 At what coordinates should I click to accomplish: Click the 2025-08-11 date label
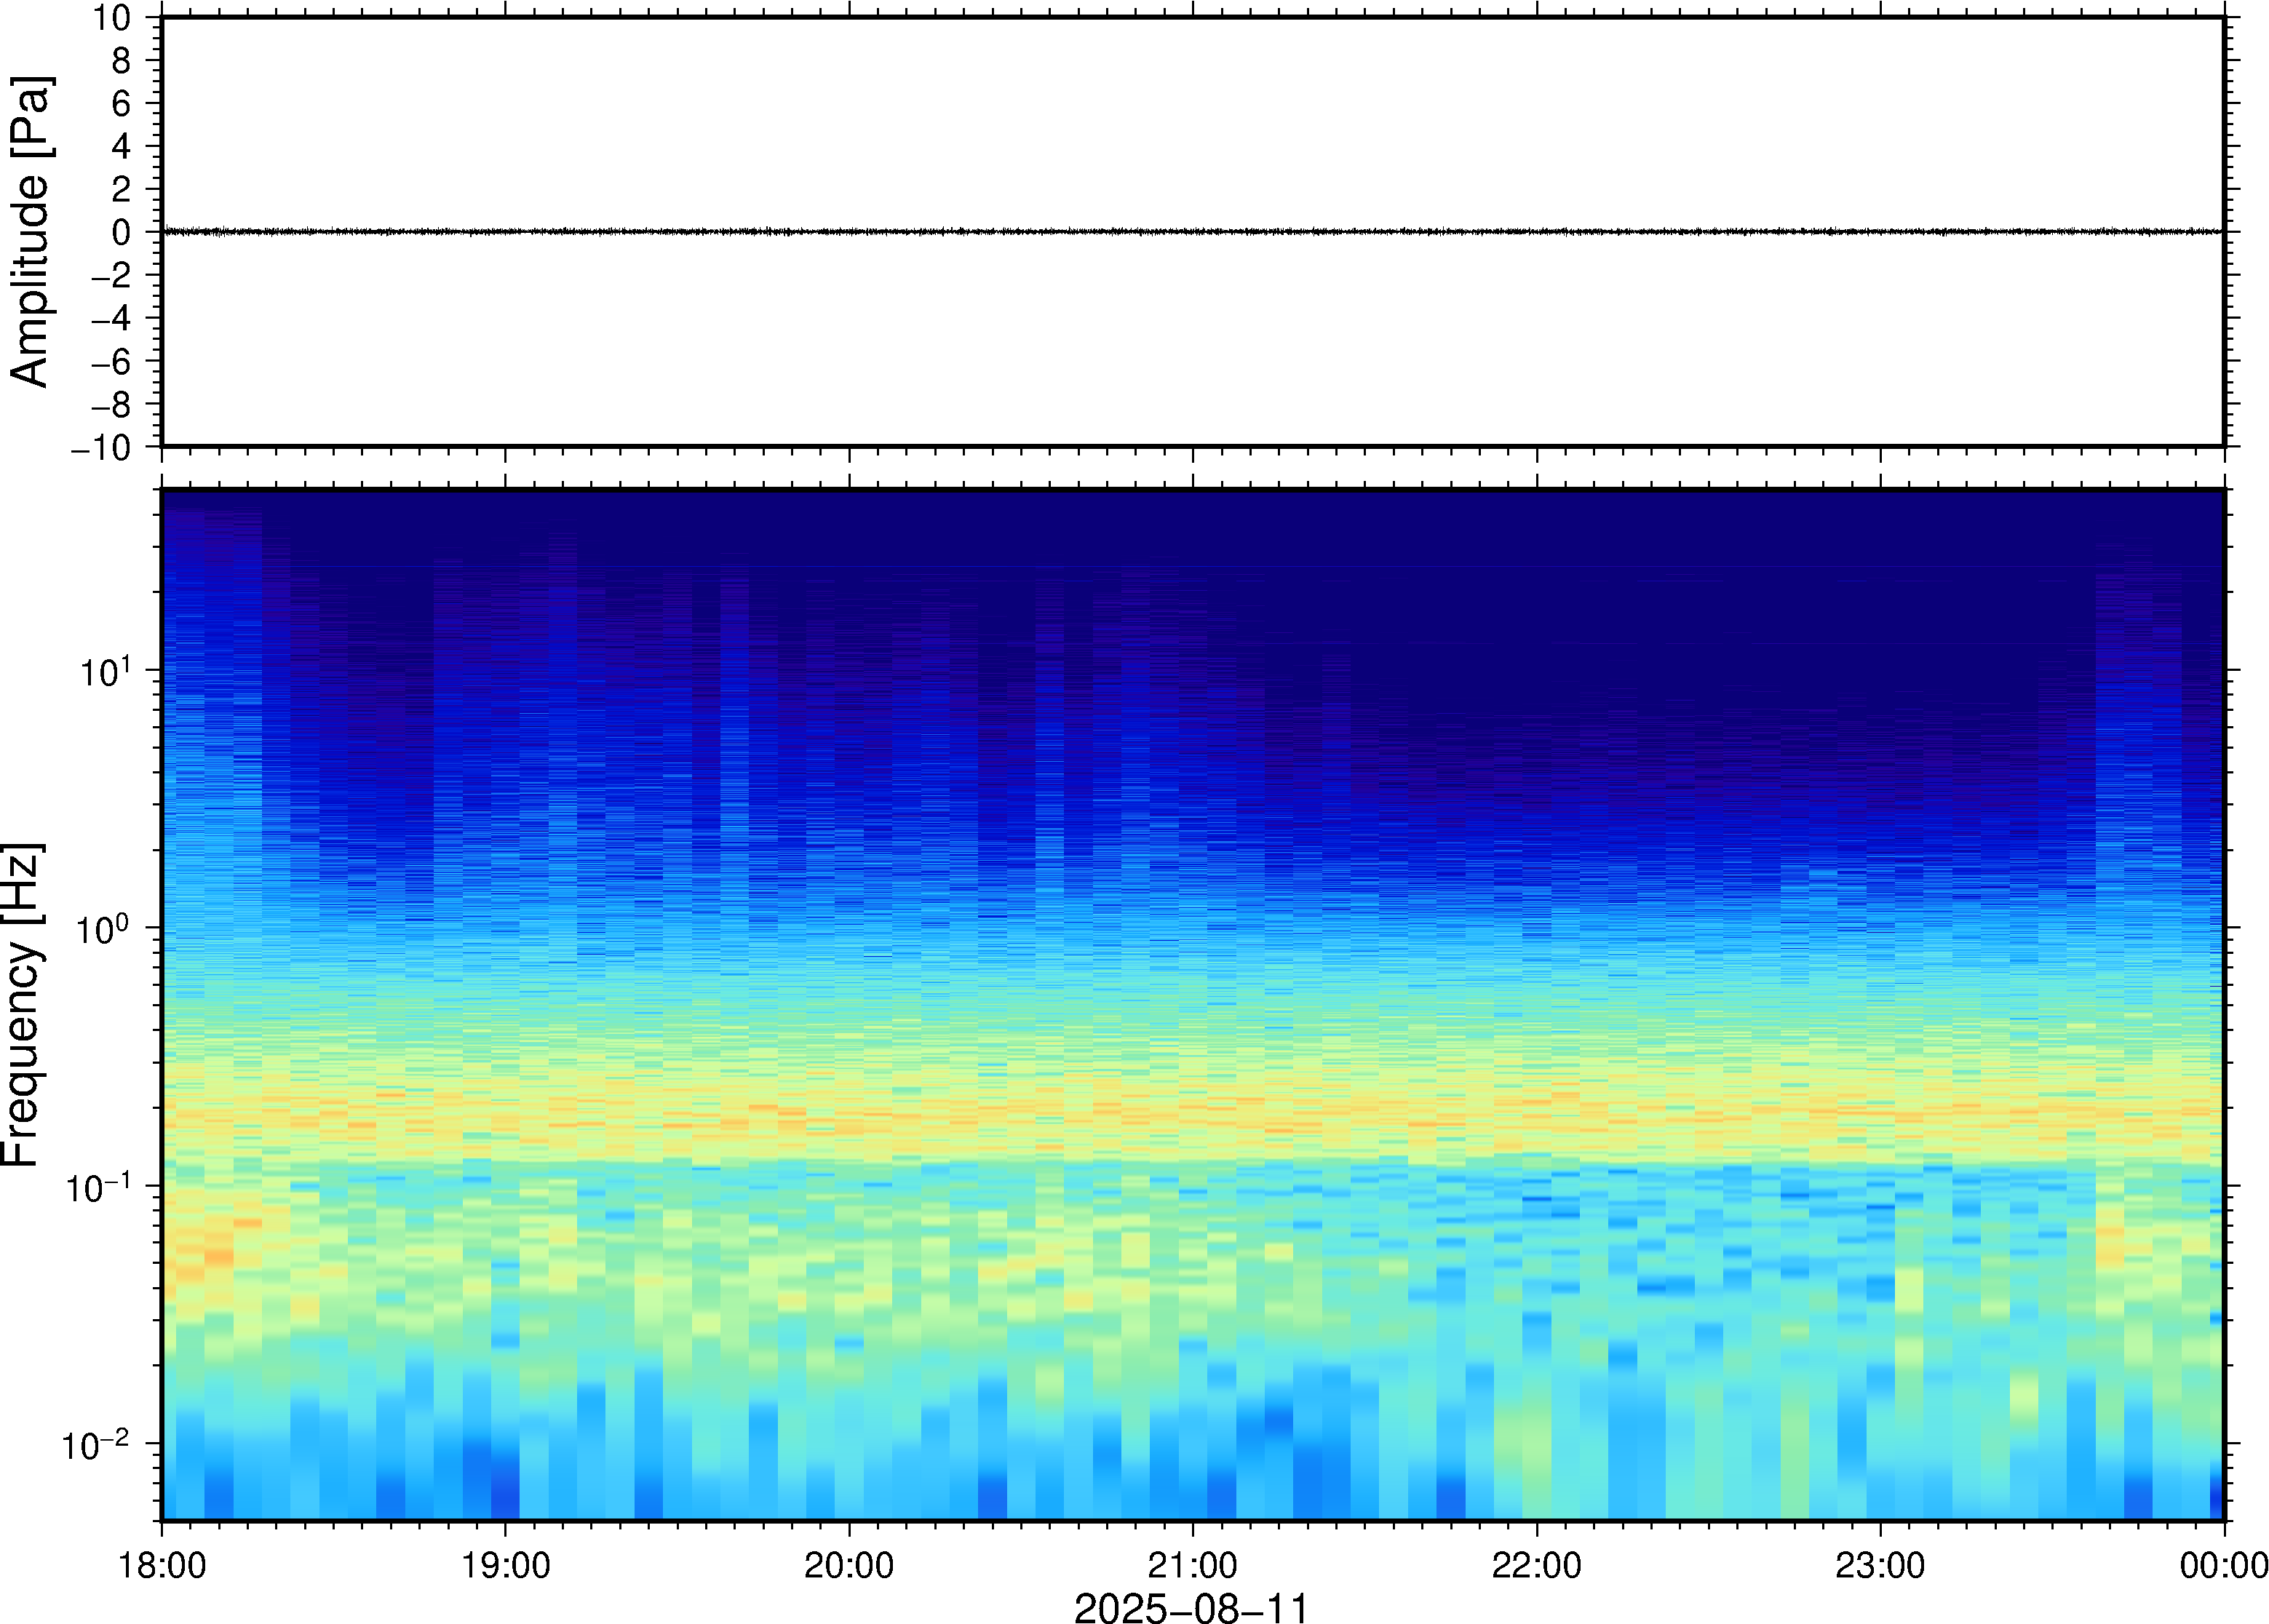(x=1191, y=1608)
